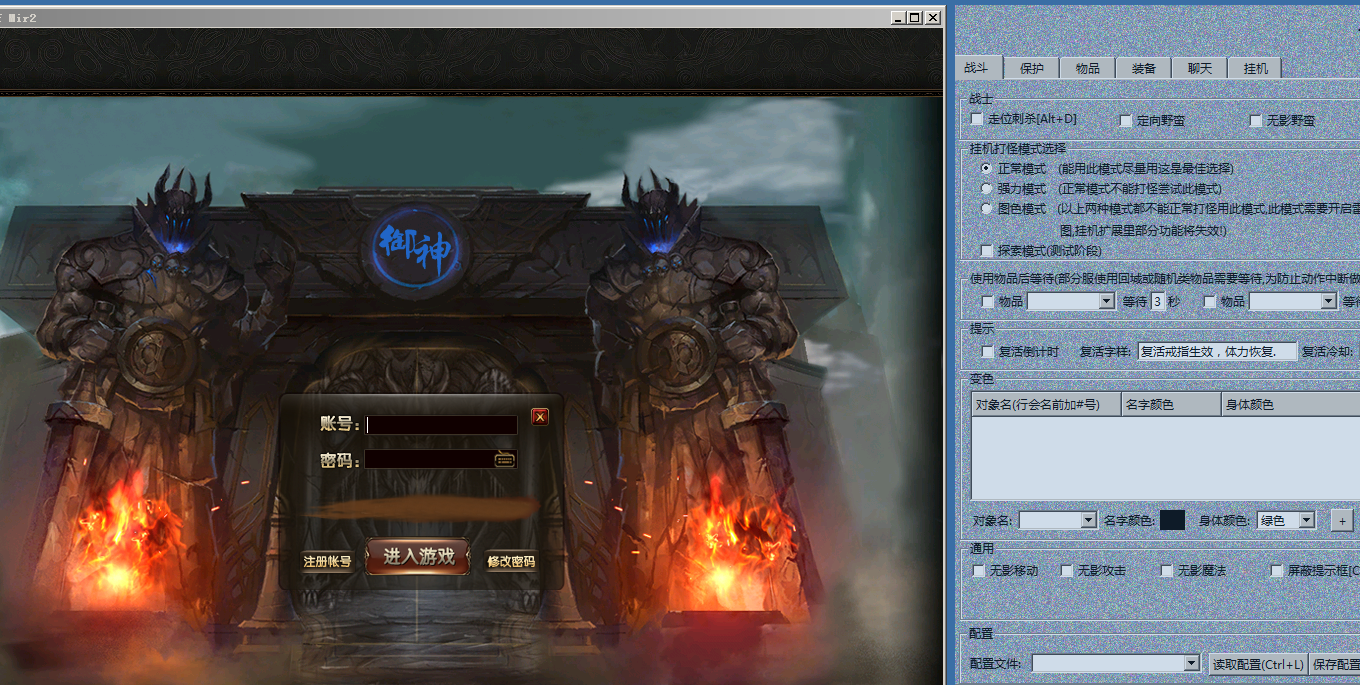Screen dimensions: 1360x685
Task: Click the 保存配置 button
Action: 1335,664
